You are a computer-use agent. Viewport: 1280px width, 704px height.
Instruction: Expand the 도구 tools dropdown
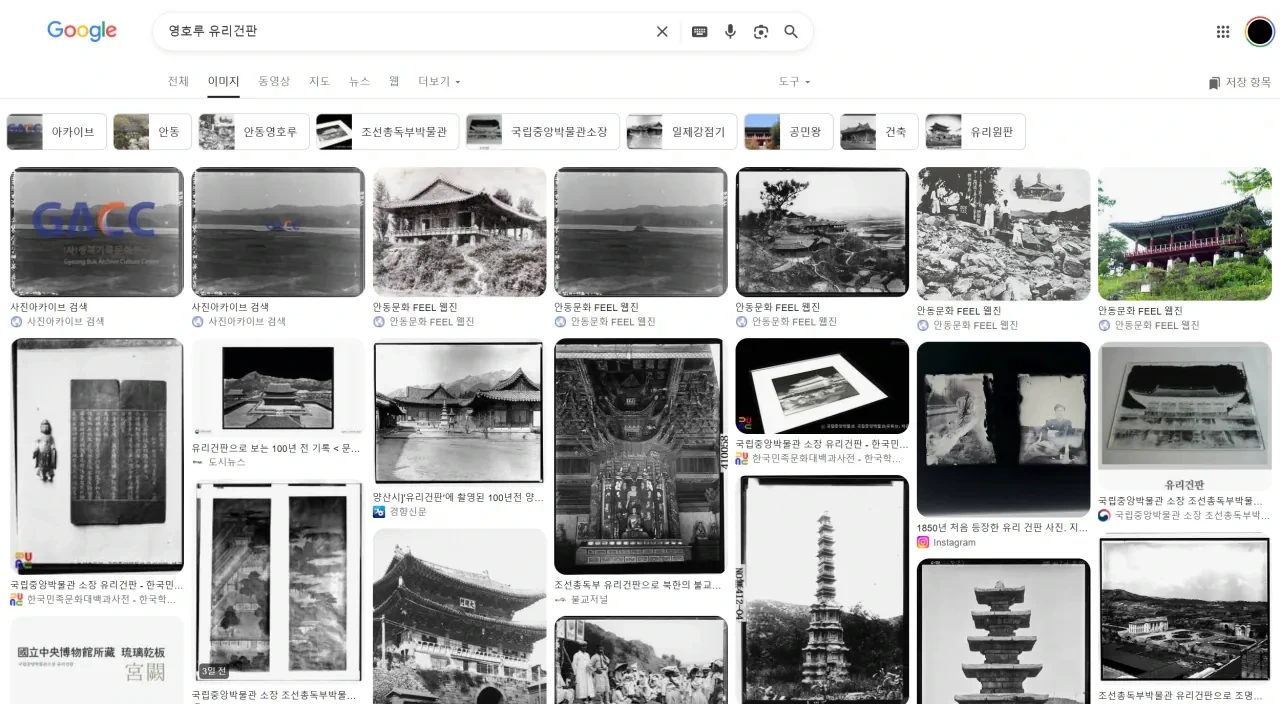click(x=794, y=81)
